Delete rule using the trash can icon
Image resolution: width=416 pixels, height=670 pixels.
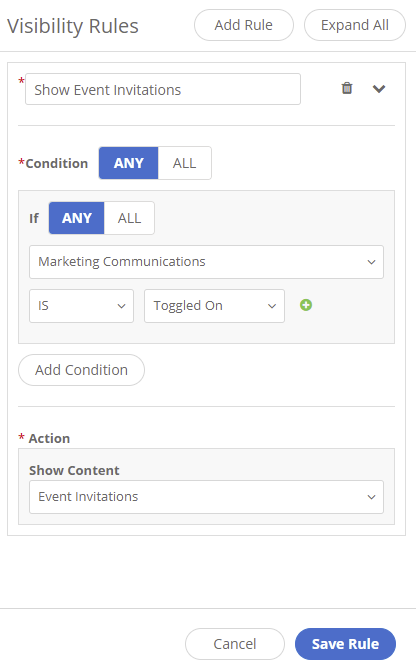tap(347, 88)
